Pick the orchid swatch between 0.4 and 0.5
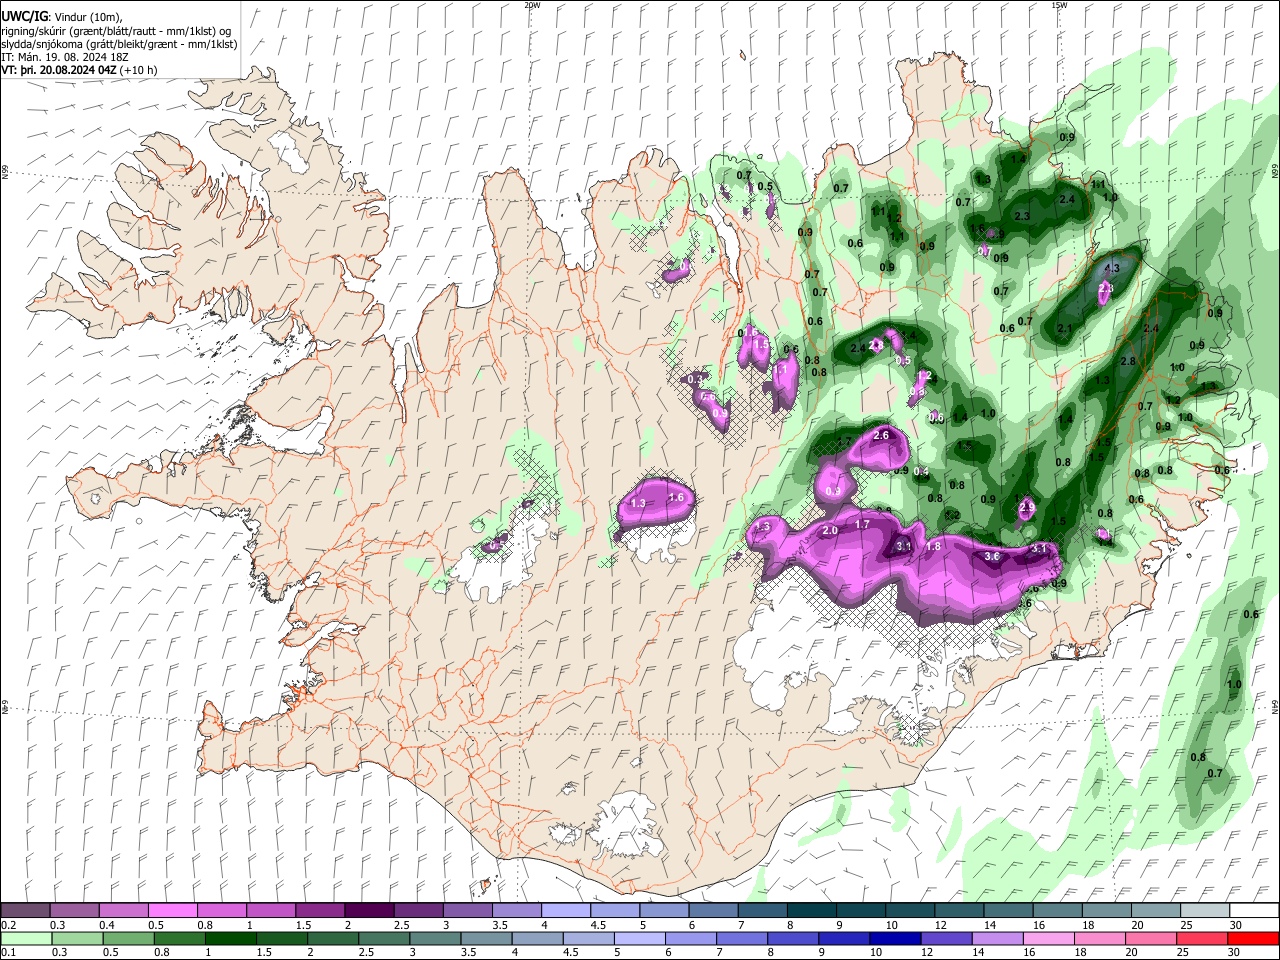1280x960 pixels. click(x=124, y=911)
